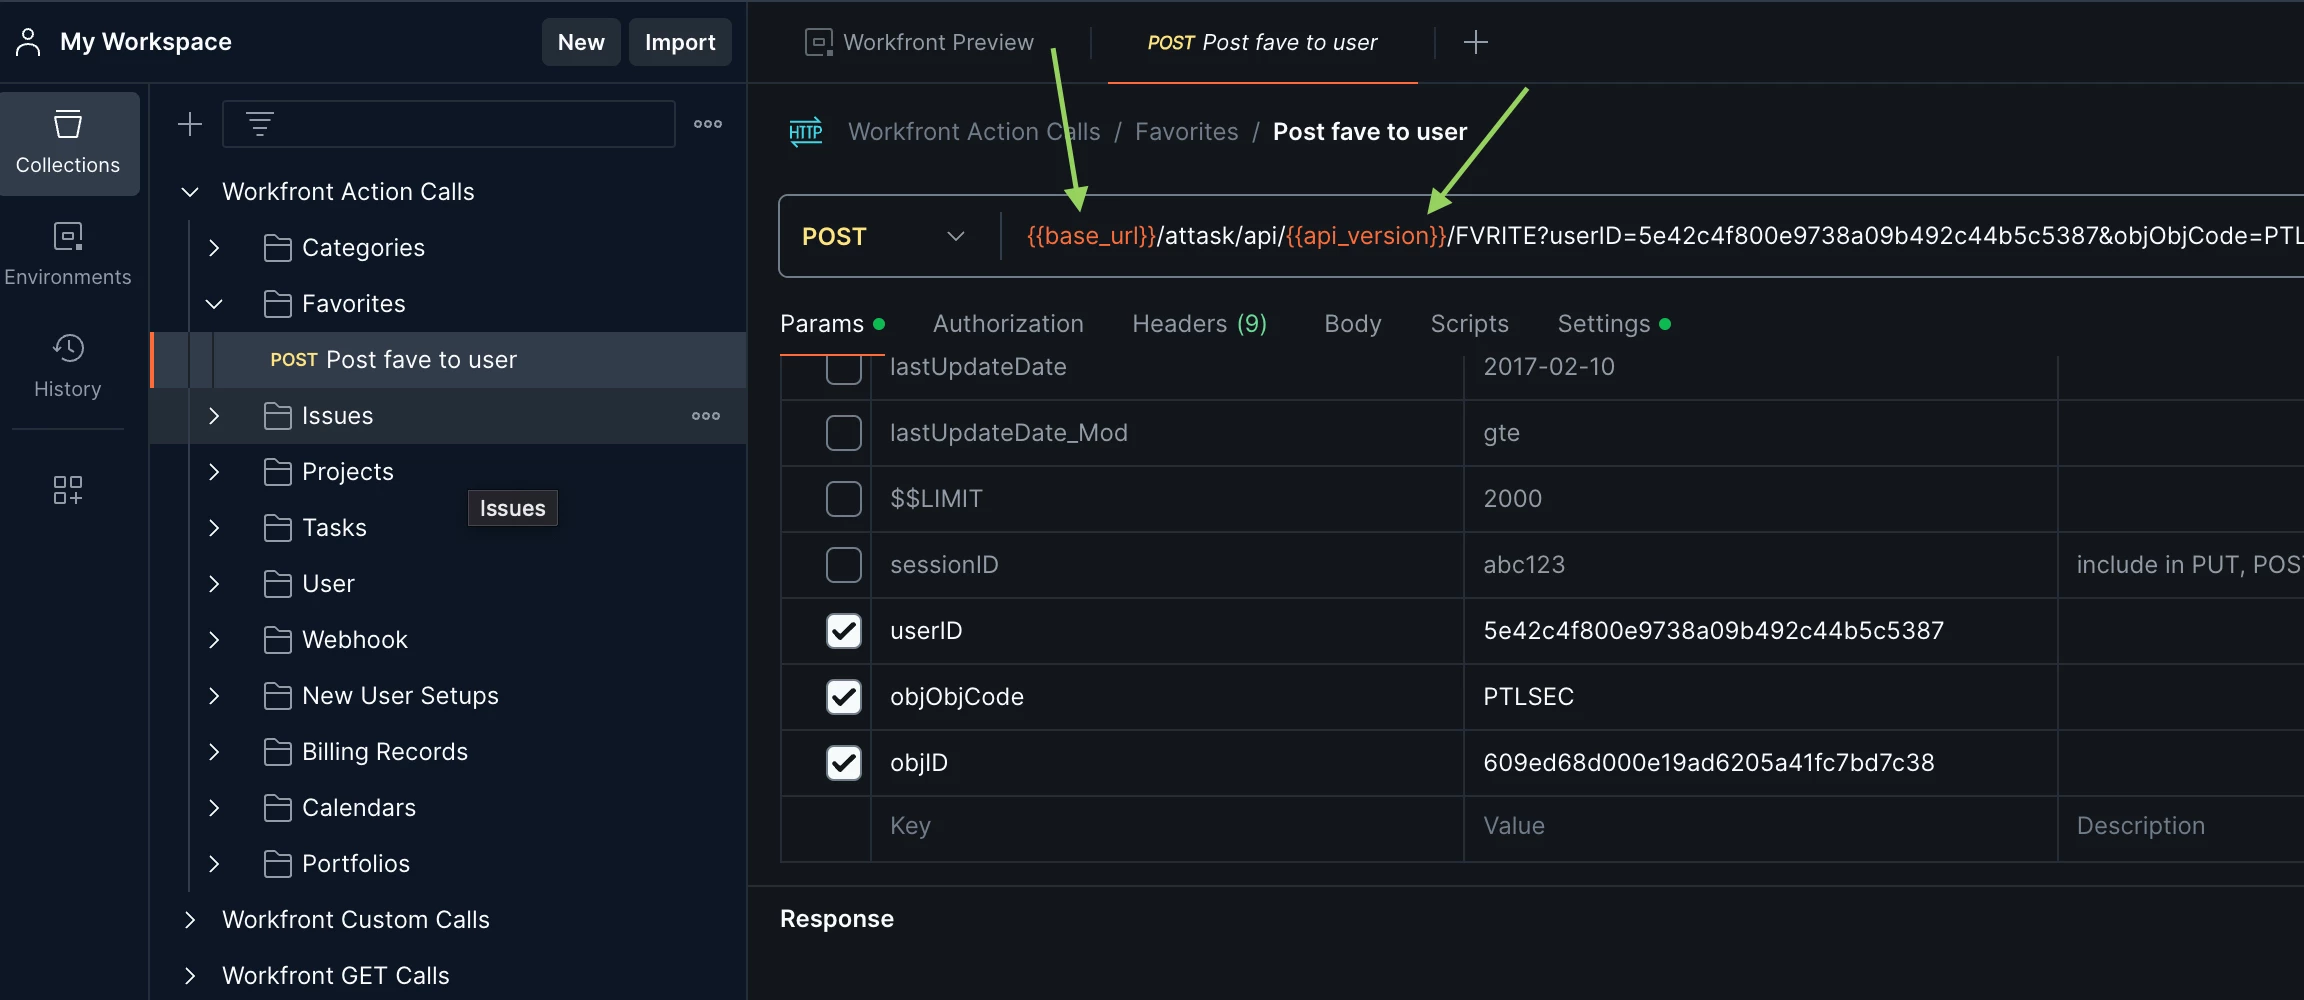This screenshot has width=2304, height=1000.
Task: Click the User folder icon
Action: pyautogui.click(x=278, y=584)
